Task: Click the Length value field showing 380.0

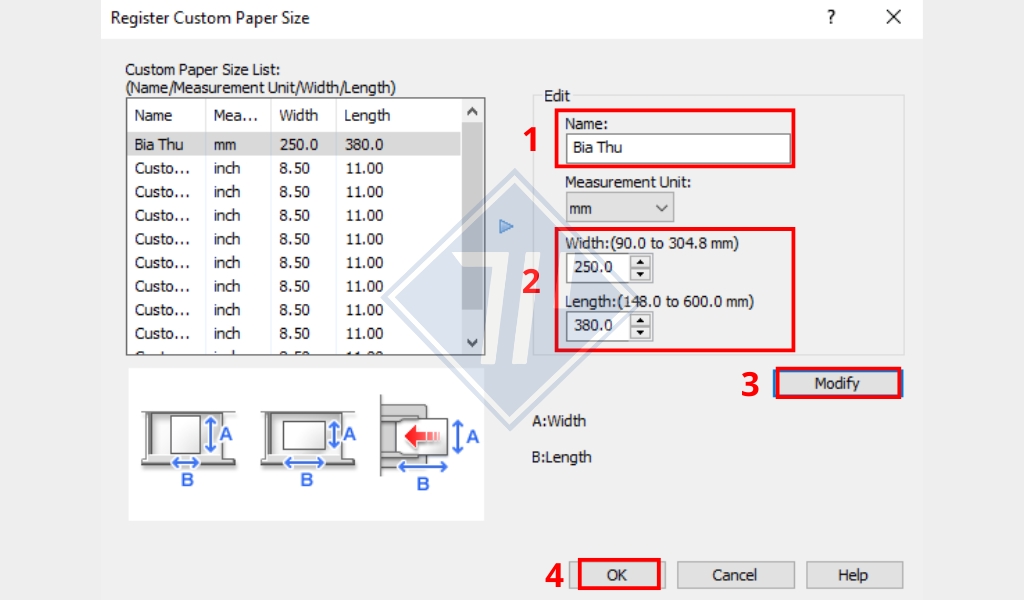Action: [598, 326]
